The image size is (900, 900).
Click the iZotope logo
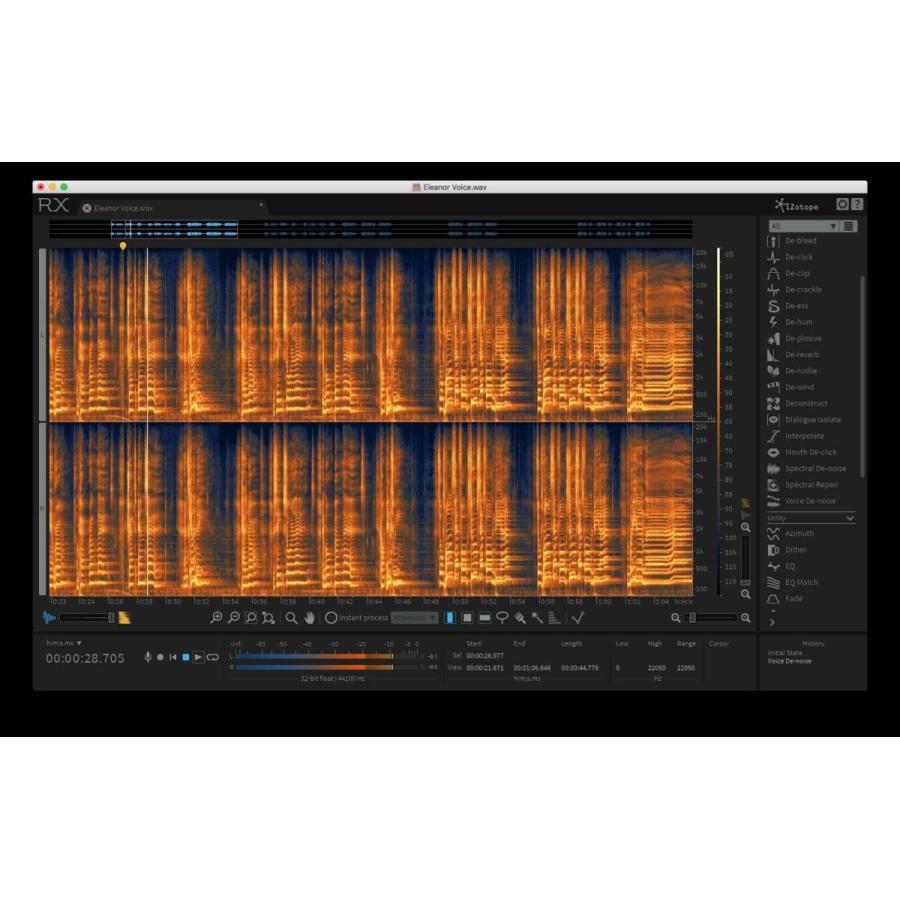click(797, 205)
